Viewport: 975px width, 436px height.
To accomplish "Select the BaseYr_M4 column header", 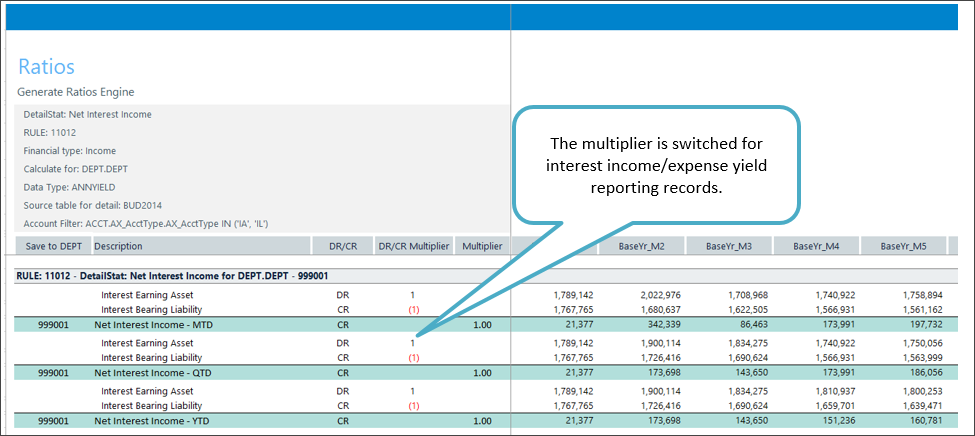I will tap(816, 246).
